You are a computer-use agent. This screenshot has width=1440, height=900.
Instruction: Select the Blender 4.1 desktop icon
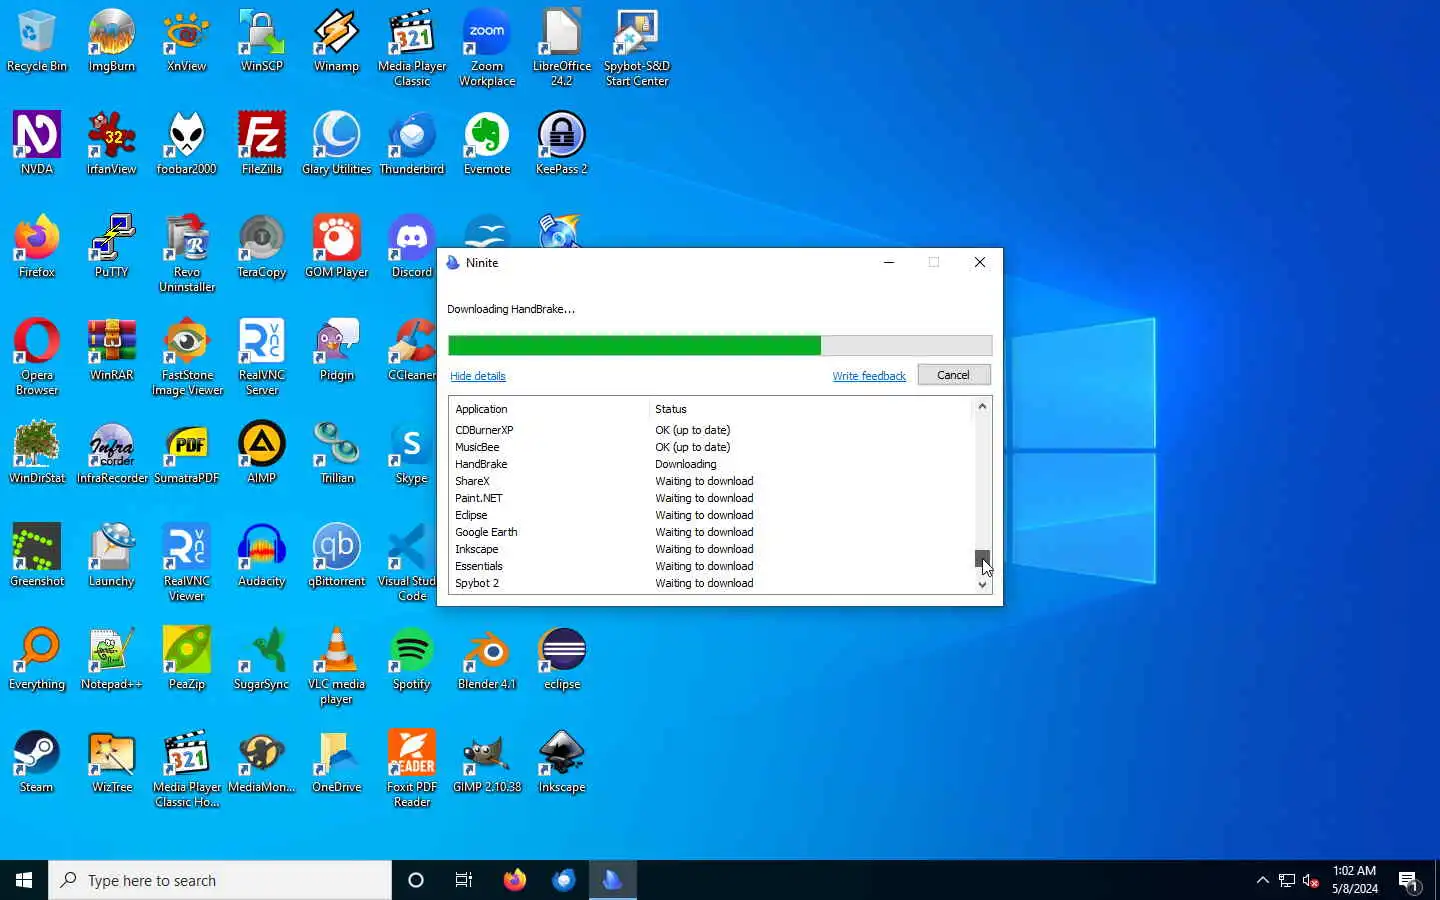coord(487,658)
